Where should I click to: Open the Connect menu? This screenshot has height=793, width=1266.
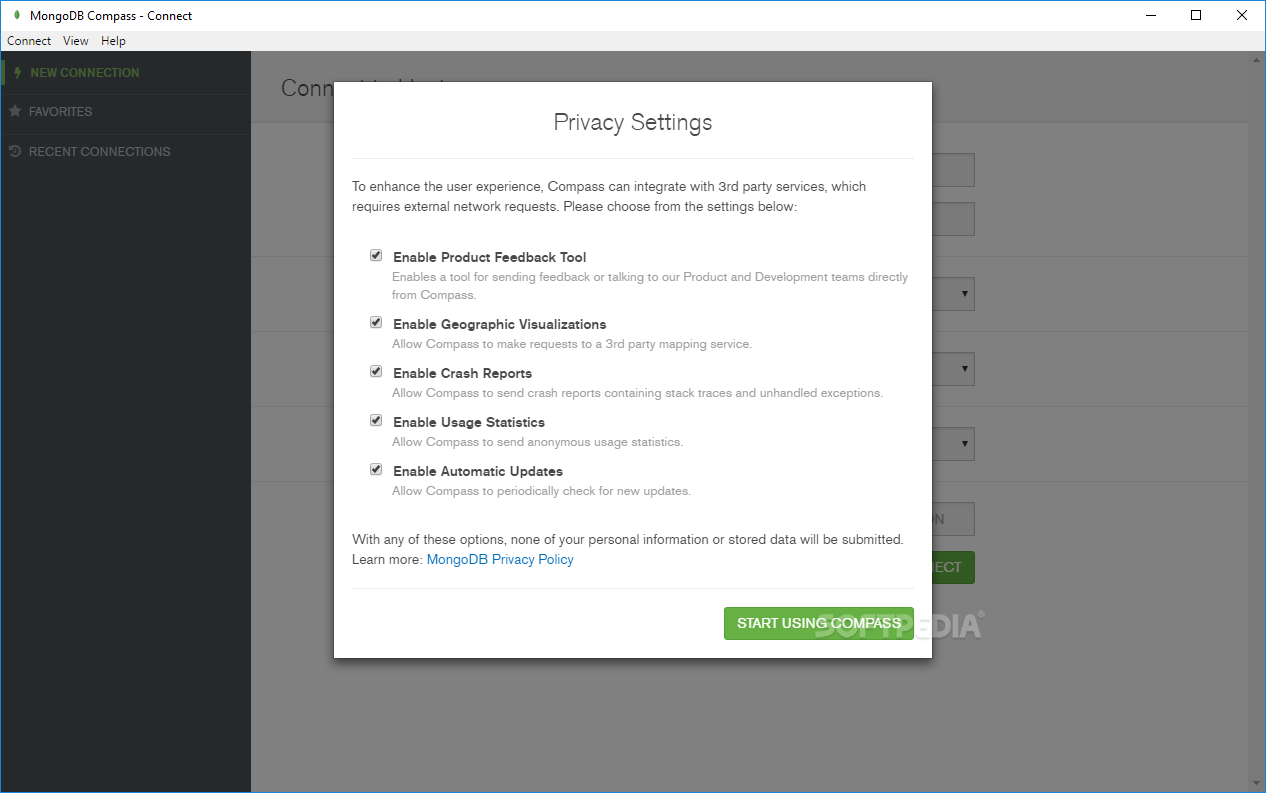[x=29, y=41]
